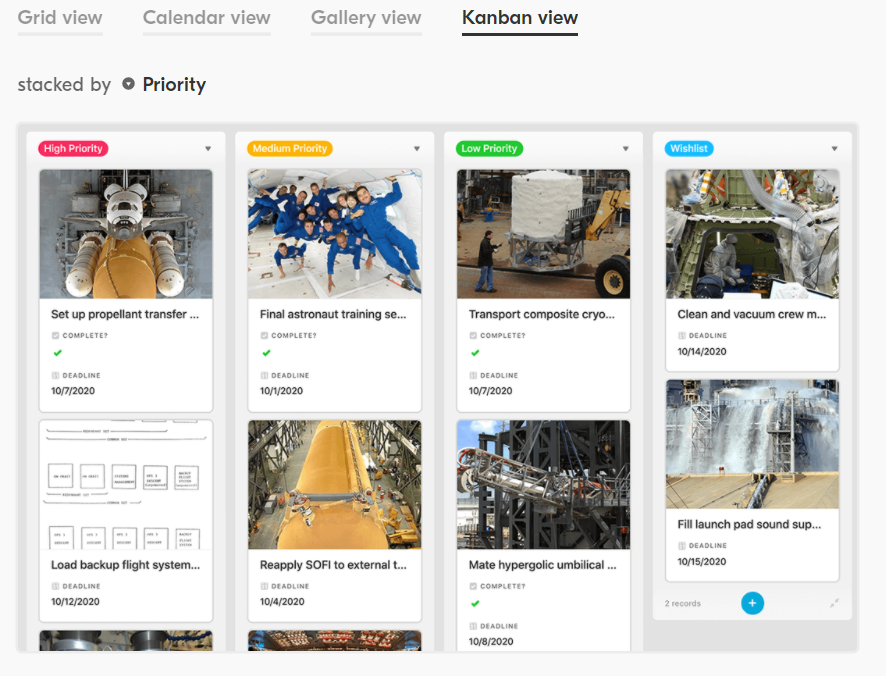Toggle complete checkmark on Mate hypergolic umbilical card

click(x=474, y=603)
